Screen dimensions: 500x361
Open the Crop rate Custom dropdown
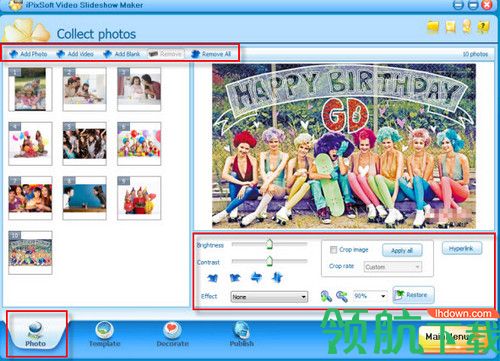[393, 267]
